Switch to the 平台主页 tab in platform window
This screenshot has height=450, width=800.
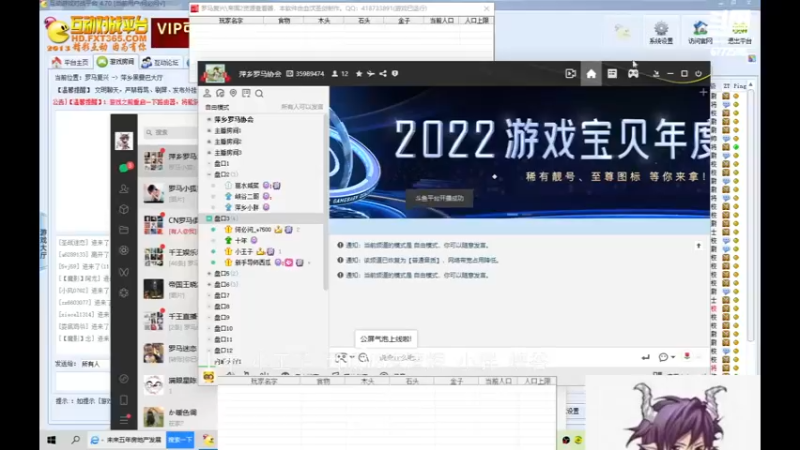[70, 62]
